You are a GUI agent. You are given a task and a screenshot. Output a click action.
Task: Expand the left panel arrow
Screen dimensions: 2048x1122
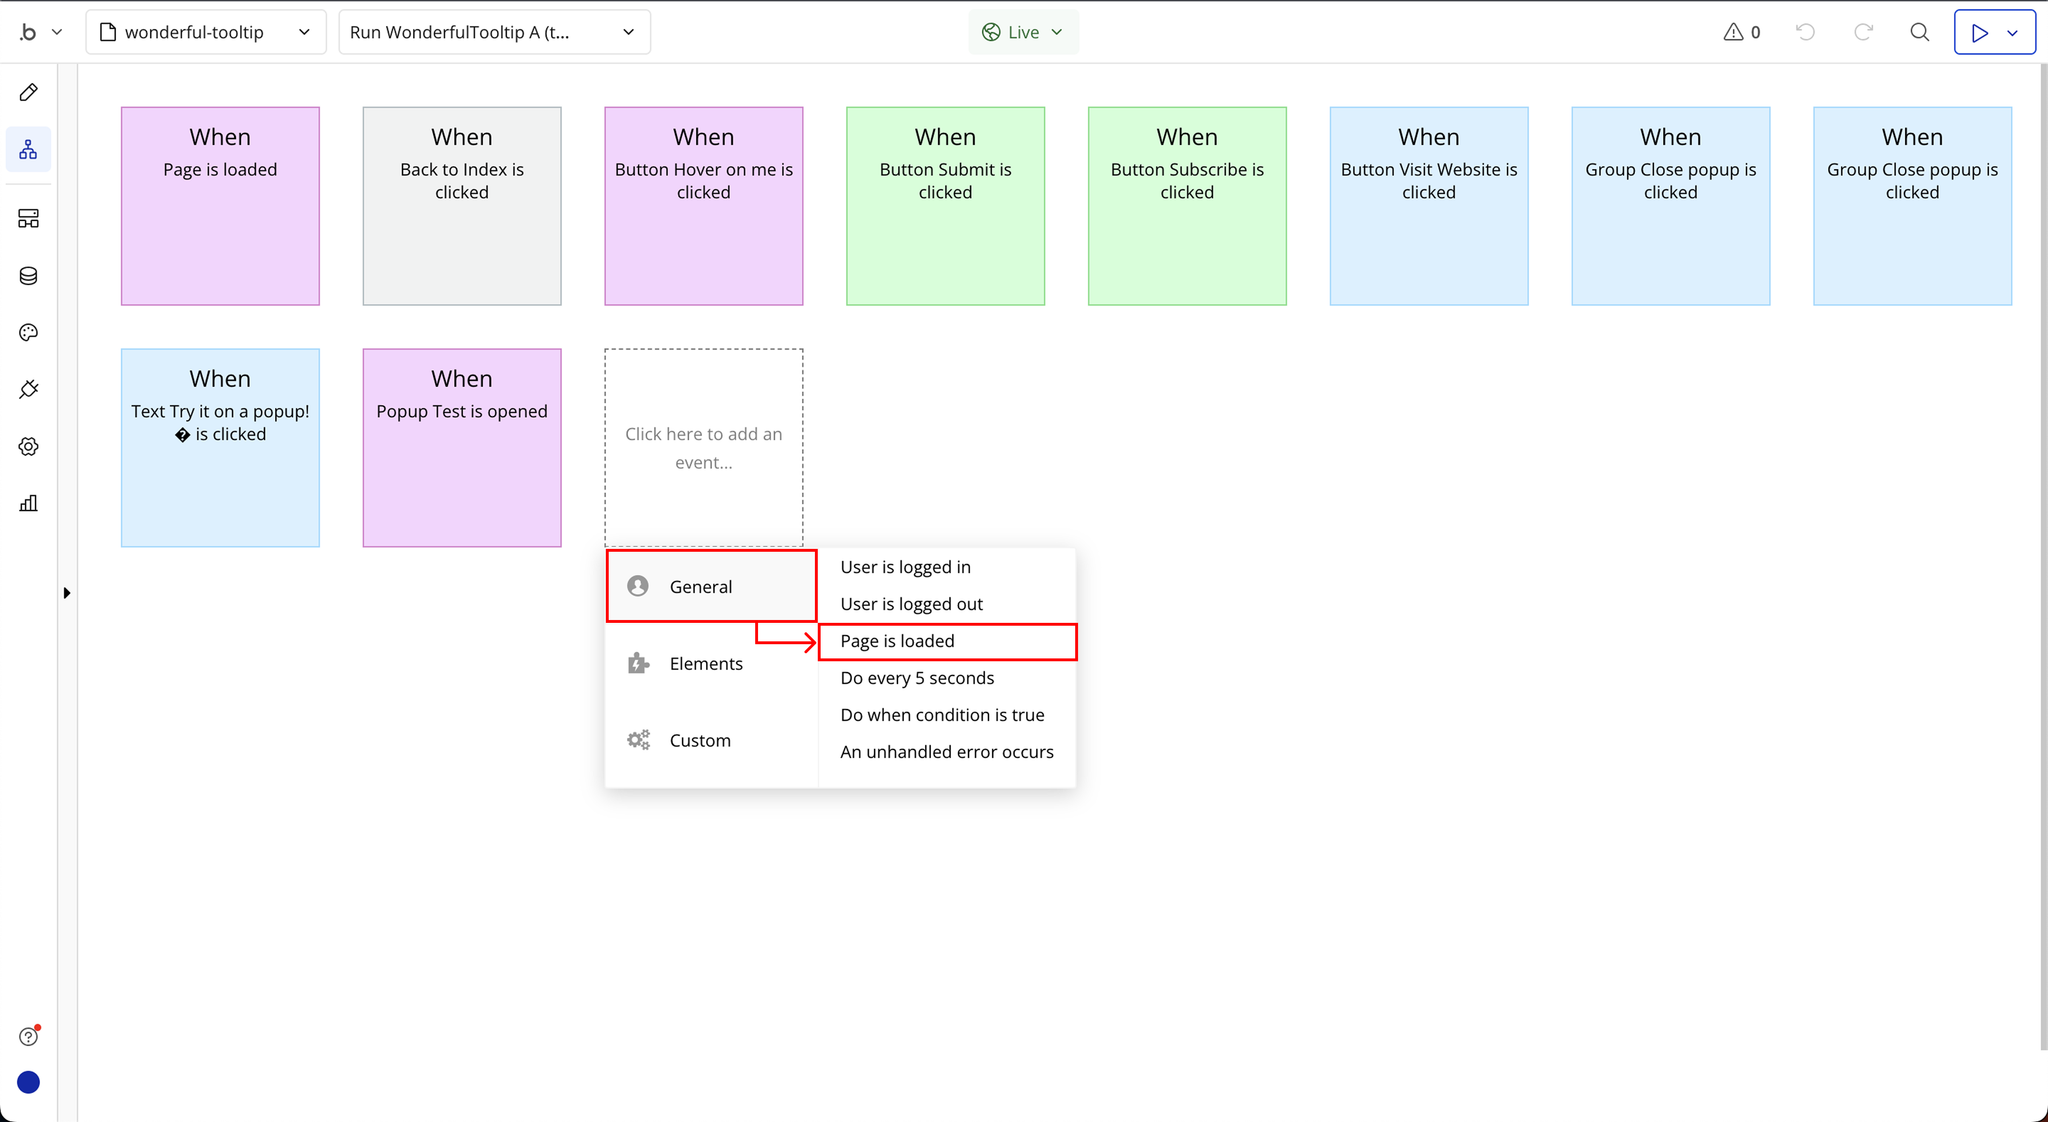point(67,593)
